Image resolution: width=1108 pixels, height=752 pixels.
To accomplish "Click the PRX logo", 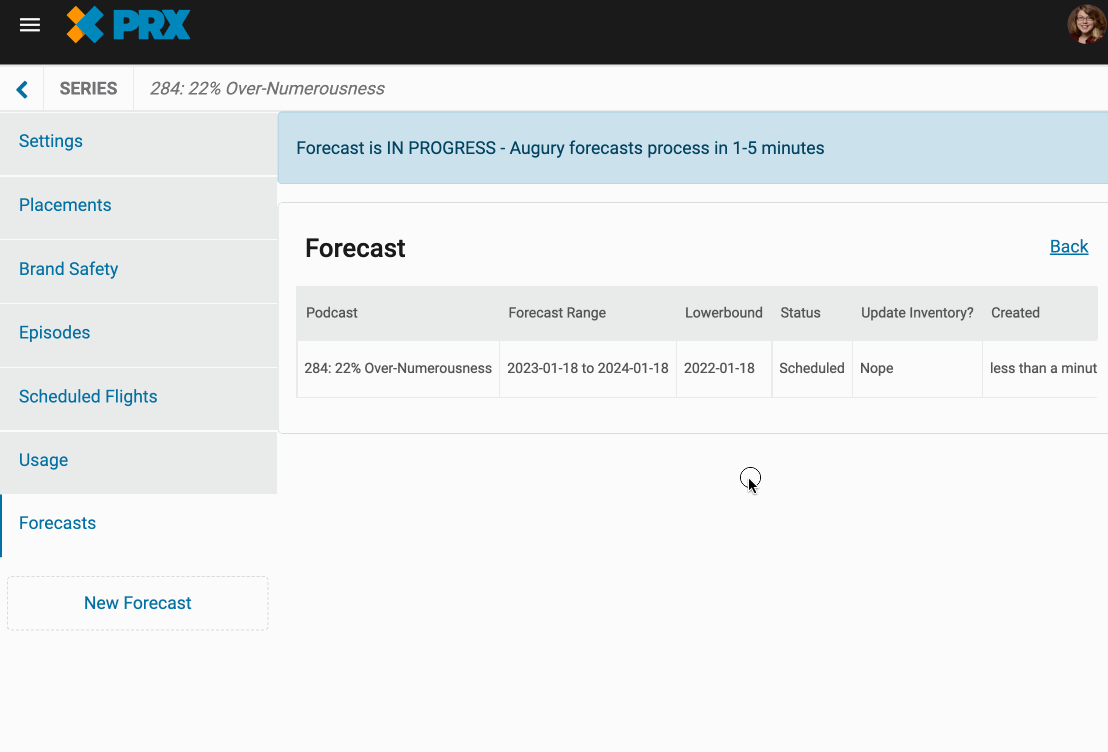I will pos(128,25).
